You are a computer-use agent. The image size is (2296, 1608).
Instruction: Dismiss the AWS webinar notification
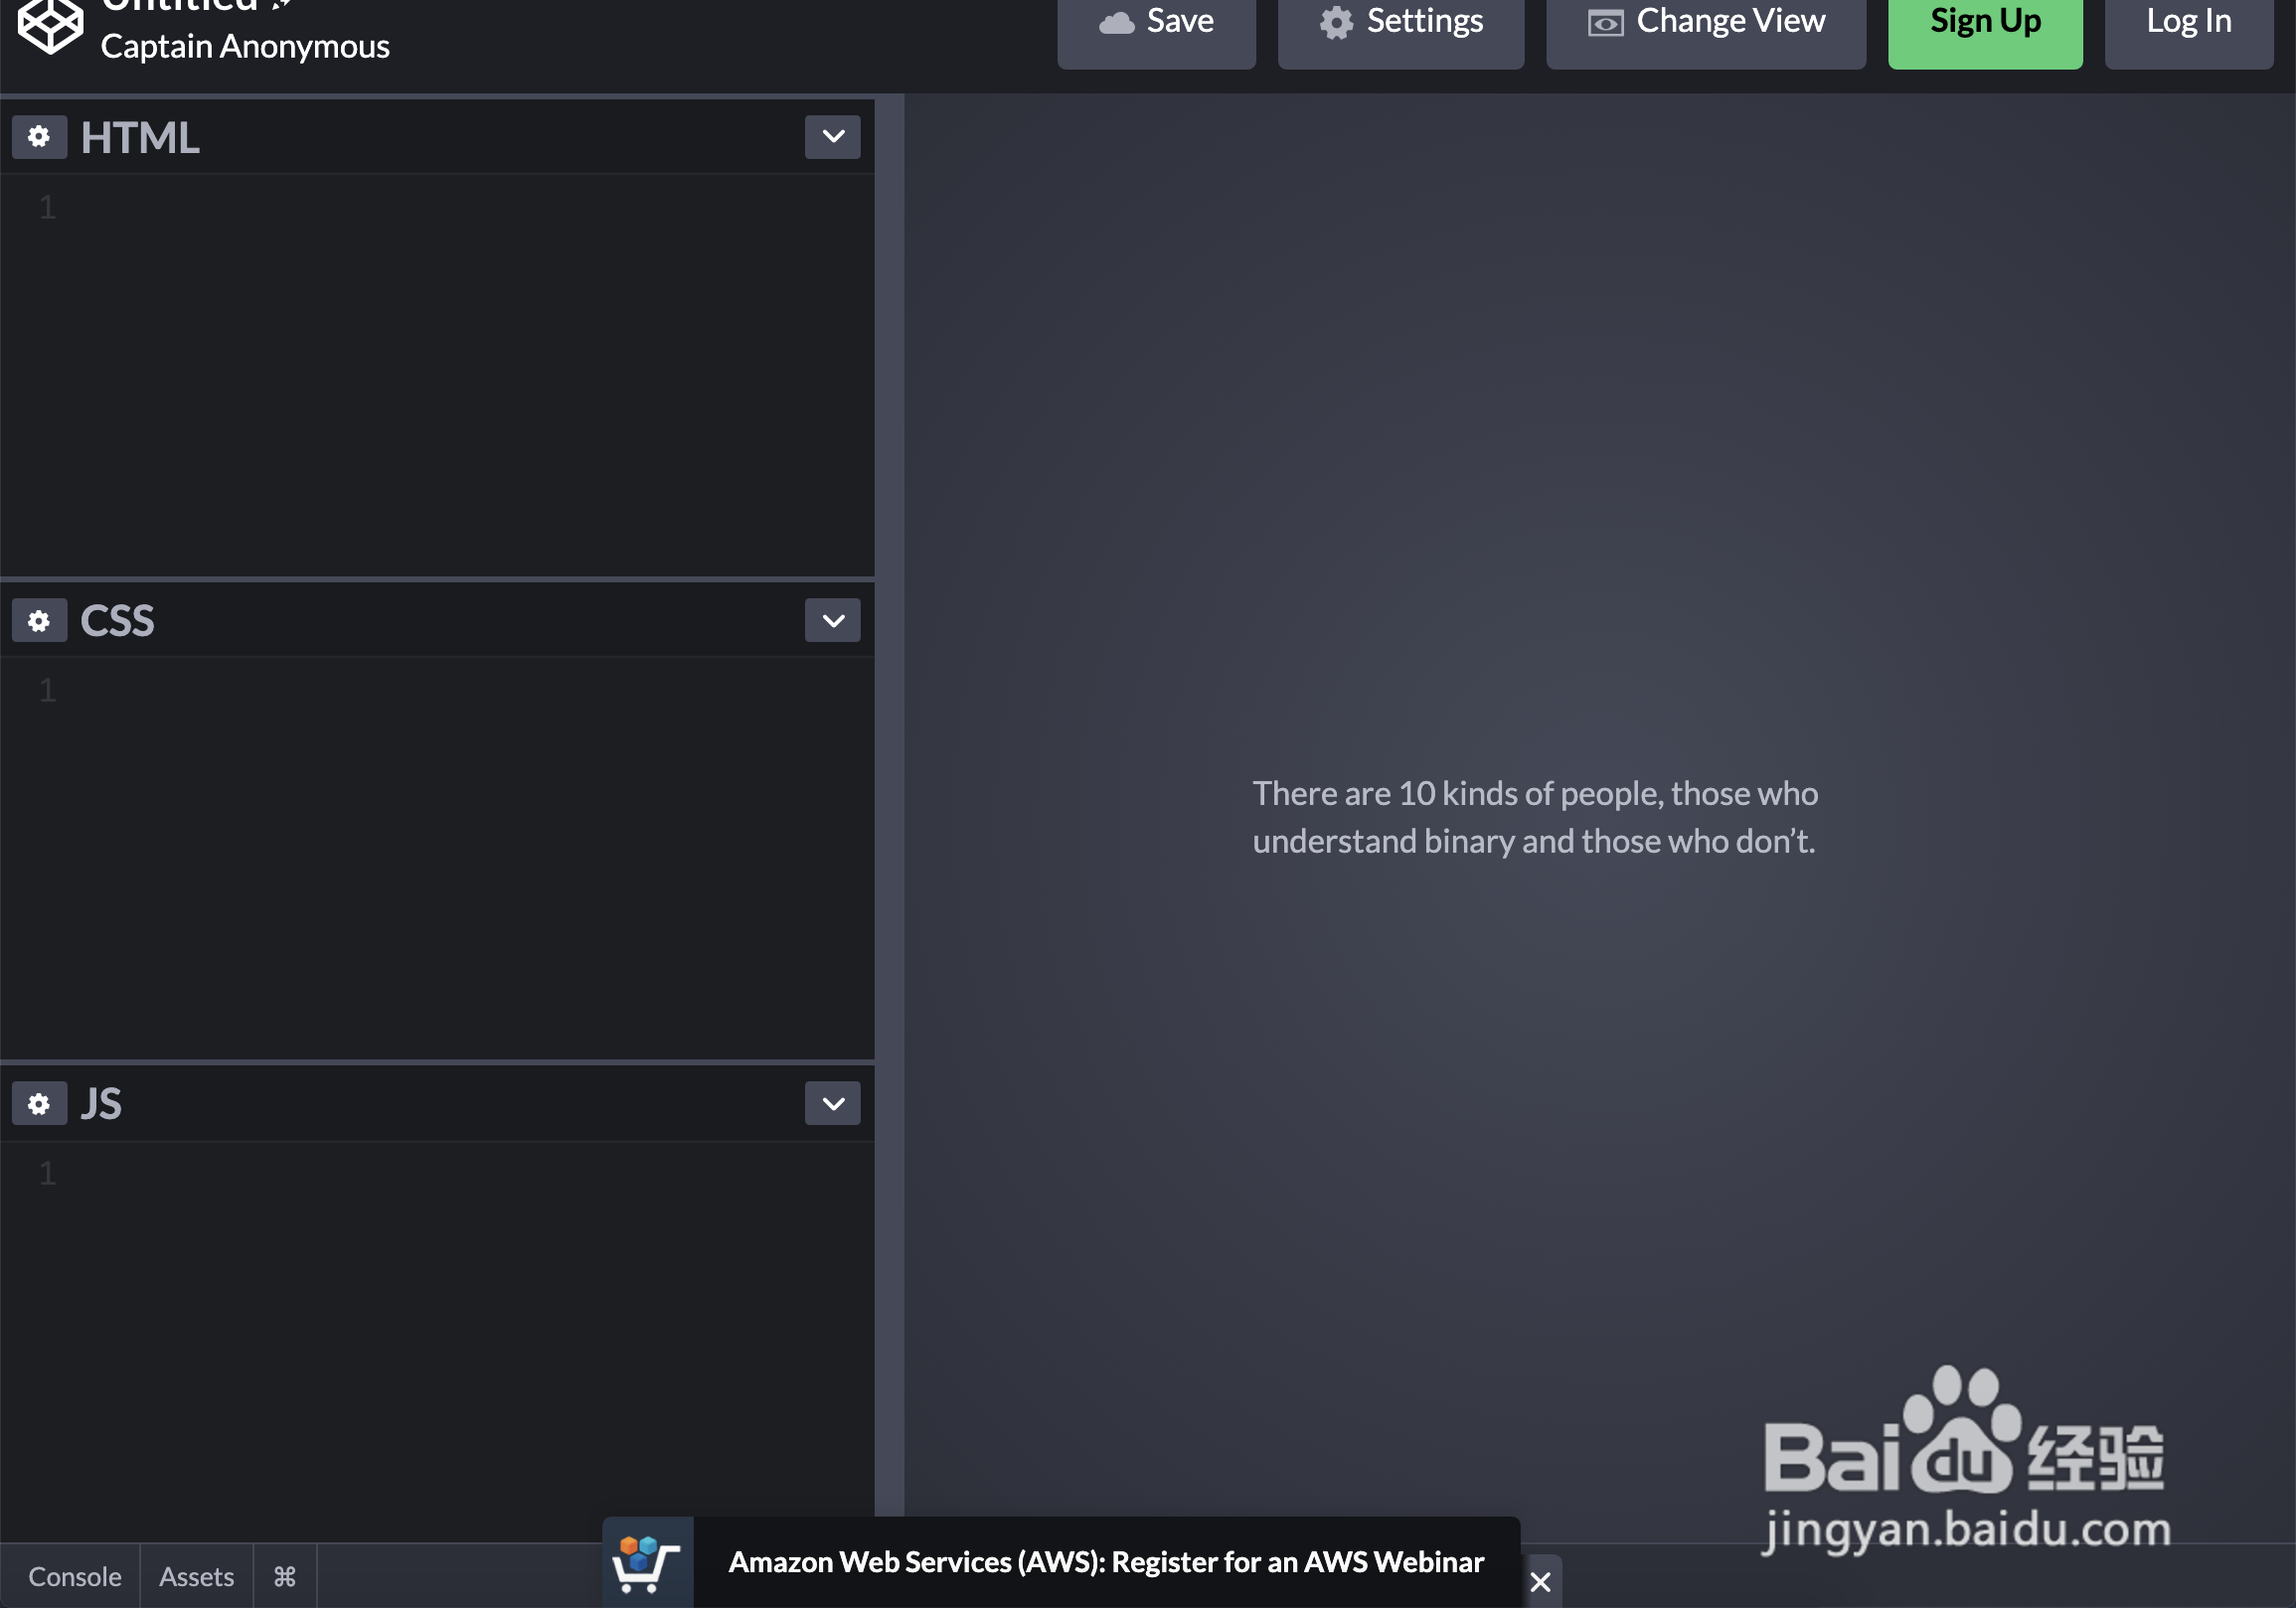coord(1539,1576)
